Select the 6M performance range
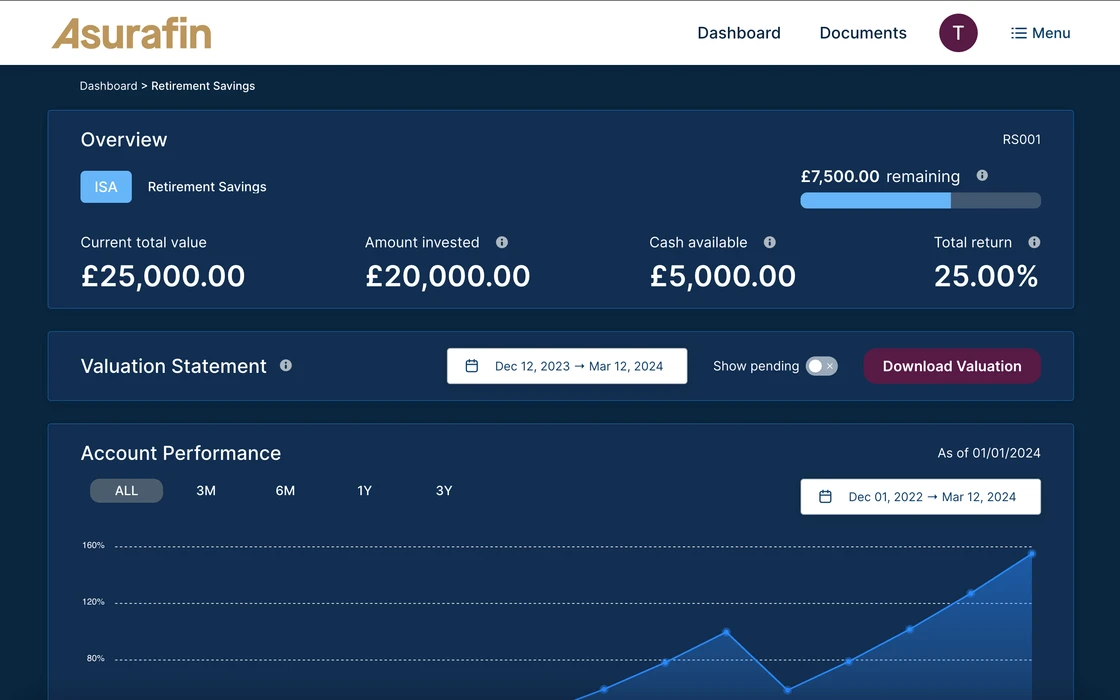This screenshot has height=700, width=1120. pyautogui.click(x=285, y=491)
